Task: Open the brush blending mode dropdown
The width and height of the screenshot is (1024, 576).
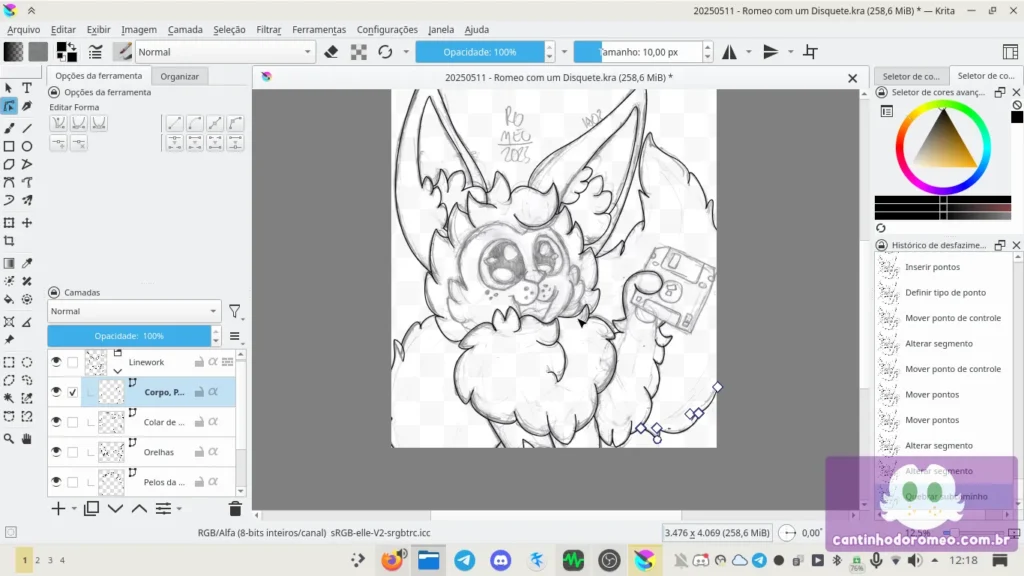Action: [x=224, y=52]
